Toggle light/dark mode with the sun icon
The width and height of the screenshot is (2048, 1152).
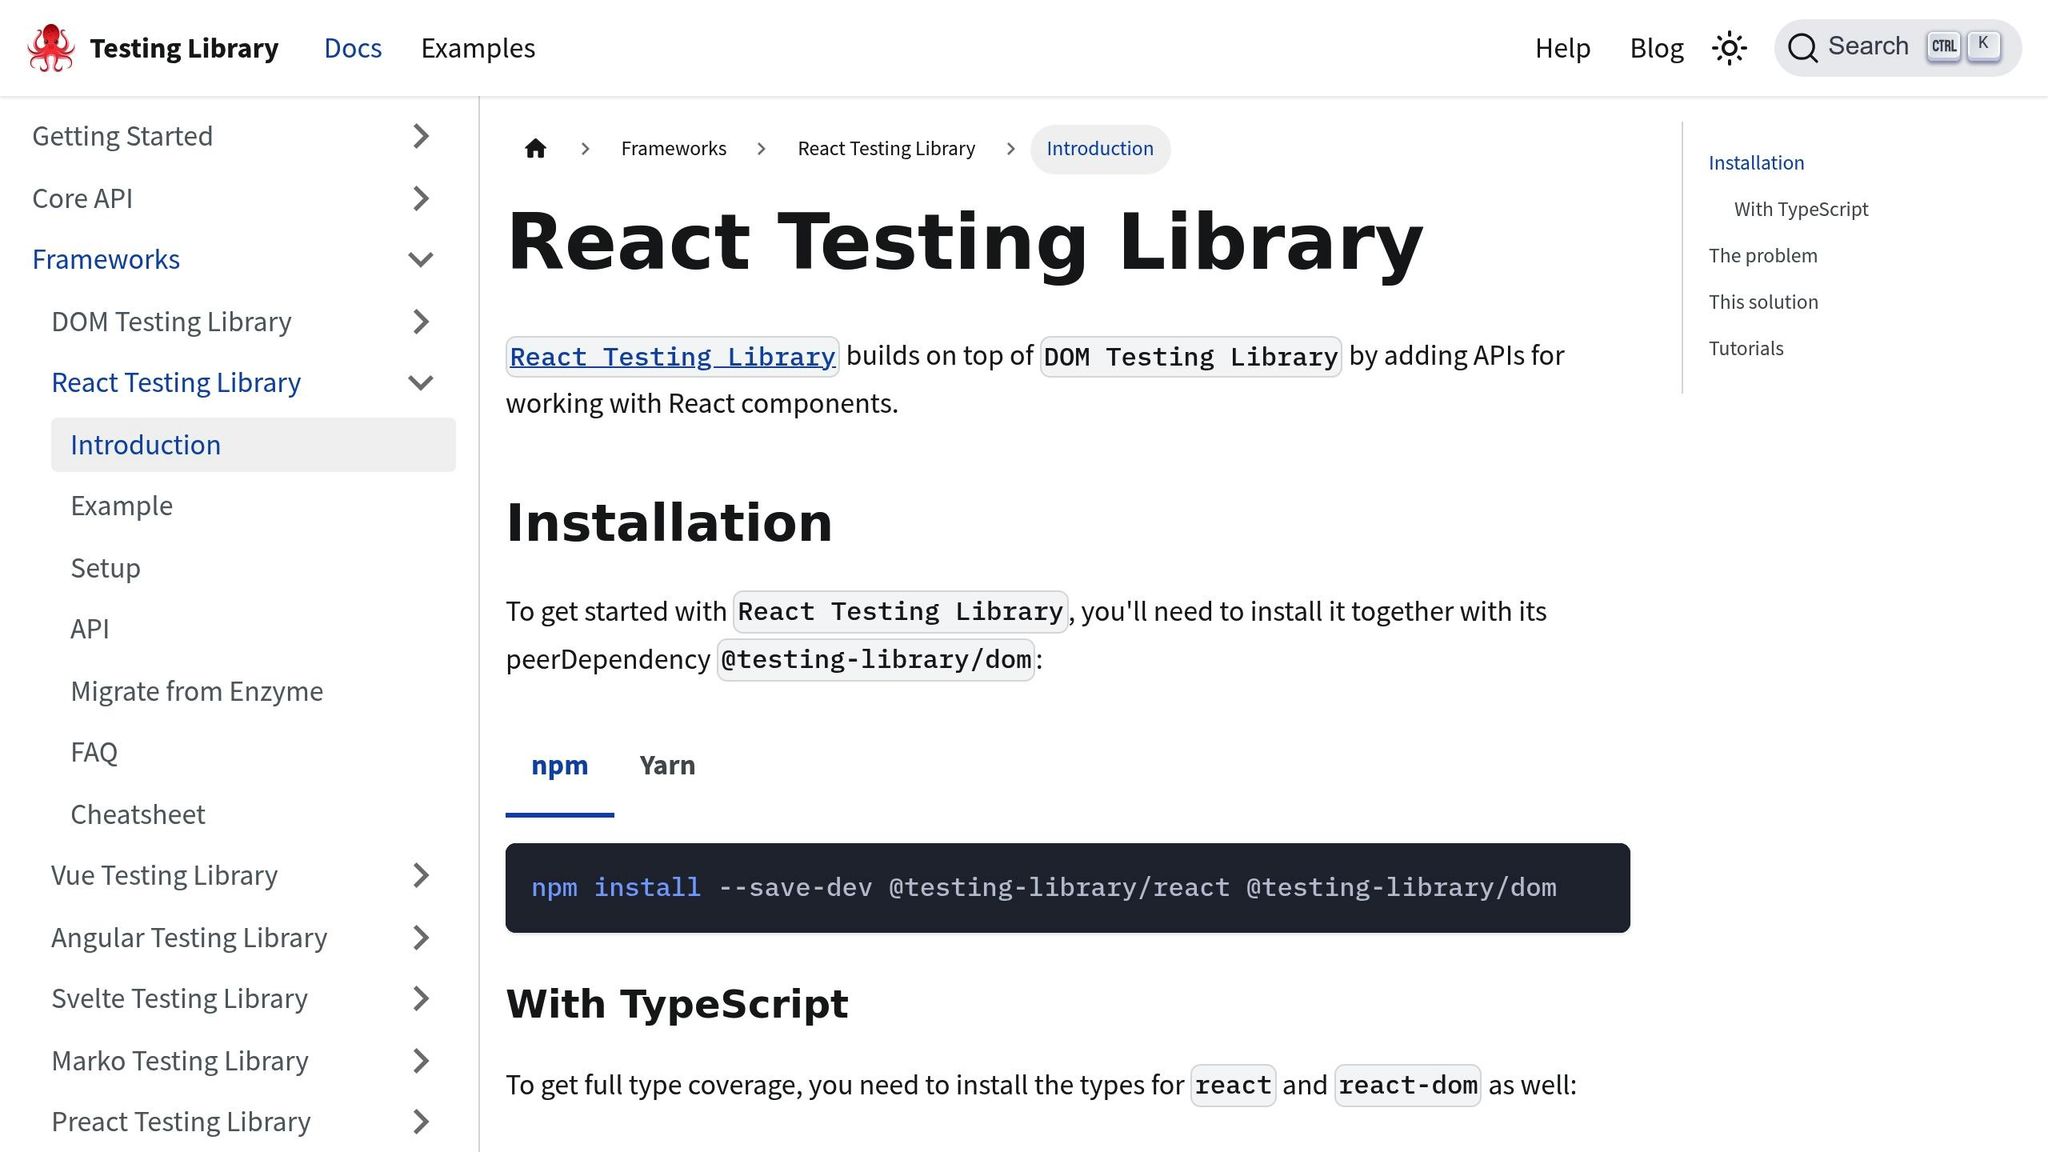click(x=1729, y=47)
